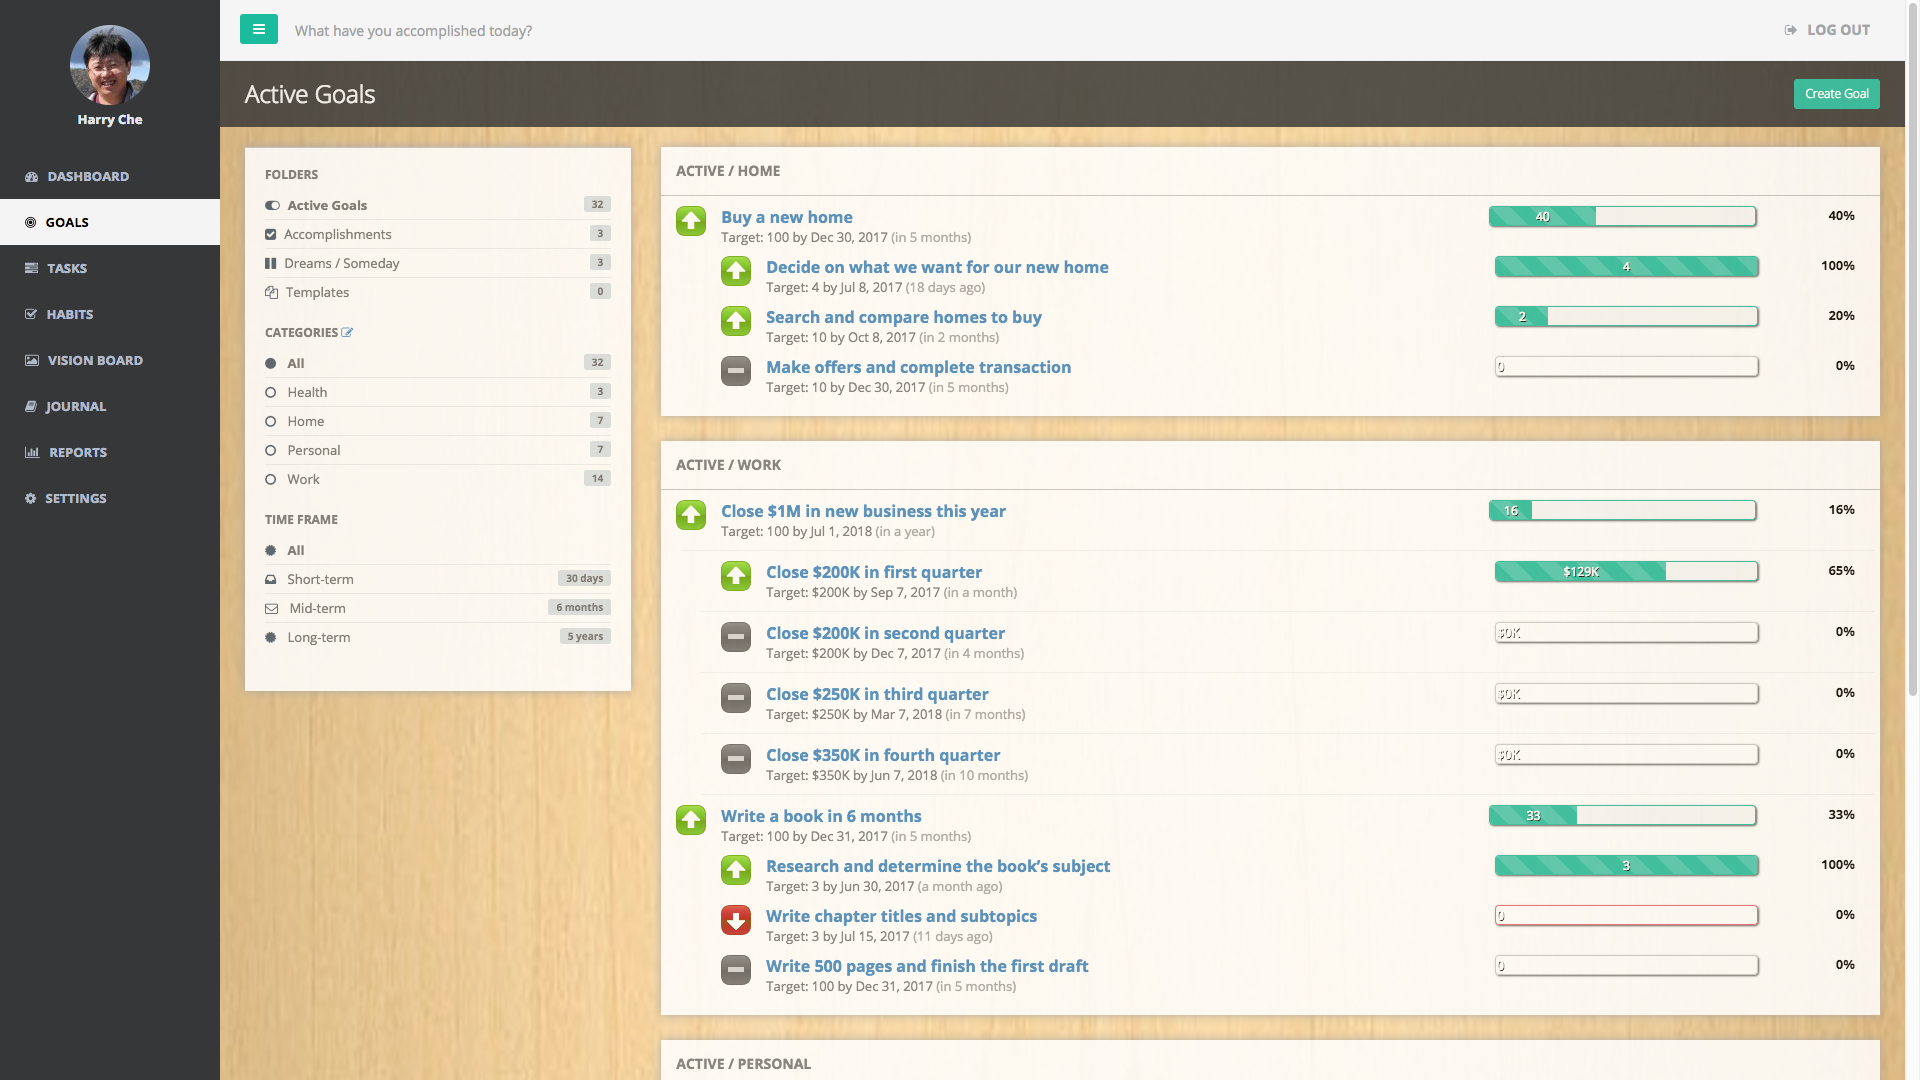Click gray minus icon beside Make offers goal
This screenshot has height=1080, width=1920.
click(x=736, y=371)
